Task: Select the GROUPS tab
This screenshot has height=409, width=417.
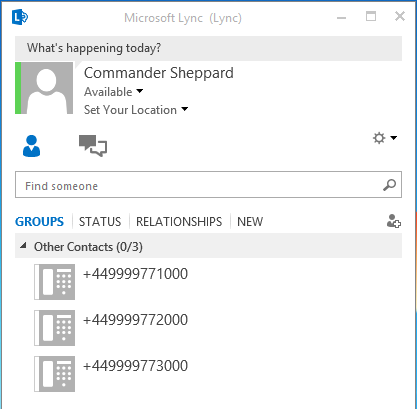Action: [39, 222]
